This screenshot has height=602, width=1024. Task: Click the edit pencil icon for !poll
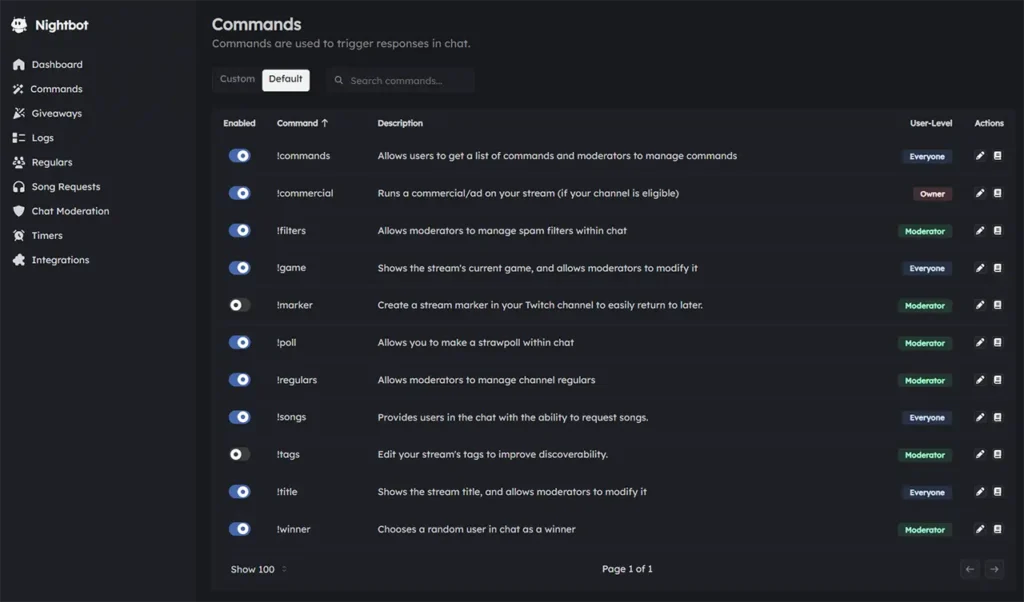[x=980, y=343]
